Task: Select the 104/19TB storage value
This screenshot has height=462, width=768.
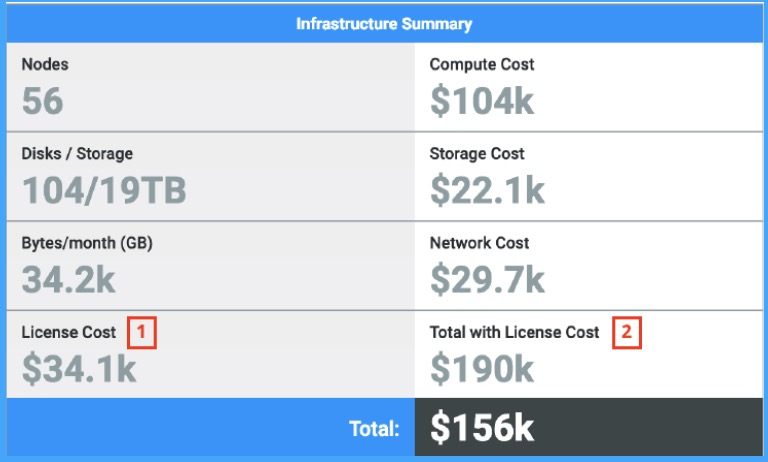Action: pos(104,190)
